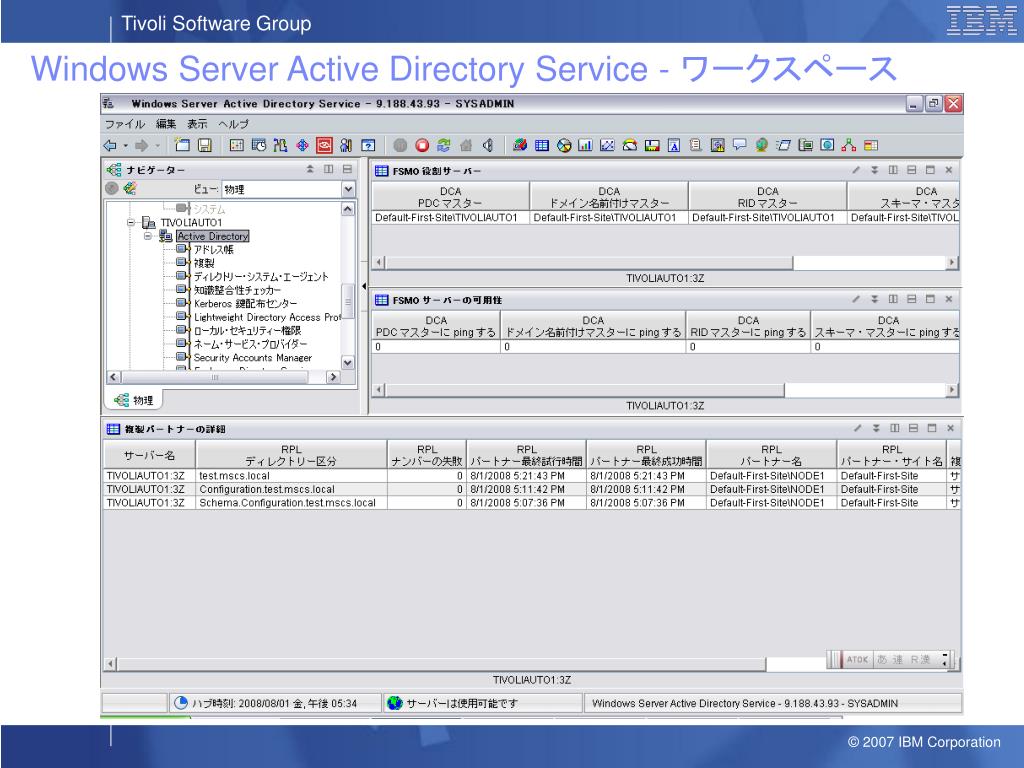Open the Back button history dropdown arrow
The width and height of the screenshot is (1024, 768).
point(125,146)
